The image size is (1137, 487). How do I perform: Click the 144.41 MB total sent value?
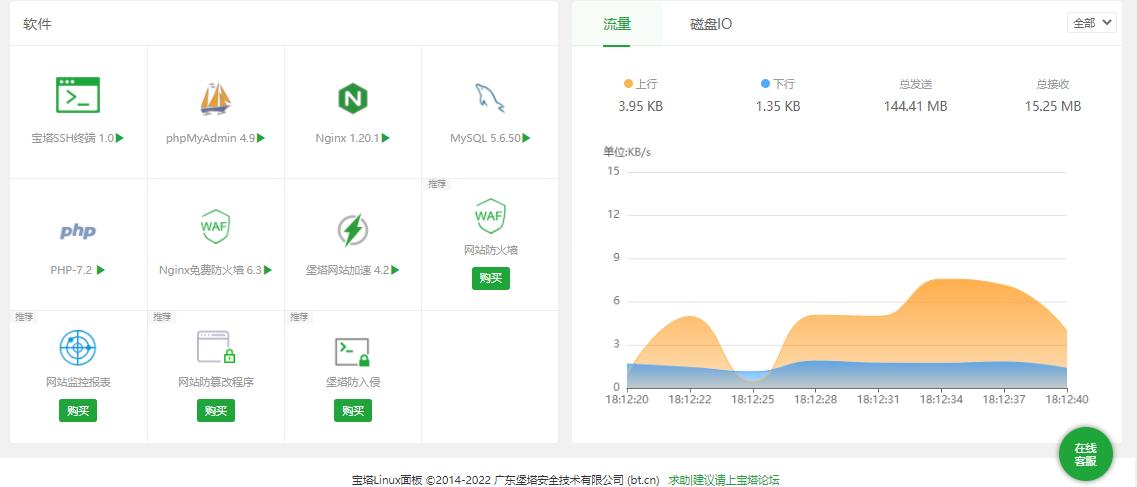click(915, 107)
